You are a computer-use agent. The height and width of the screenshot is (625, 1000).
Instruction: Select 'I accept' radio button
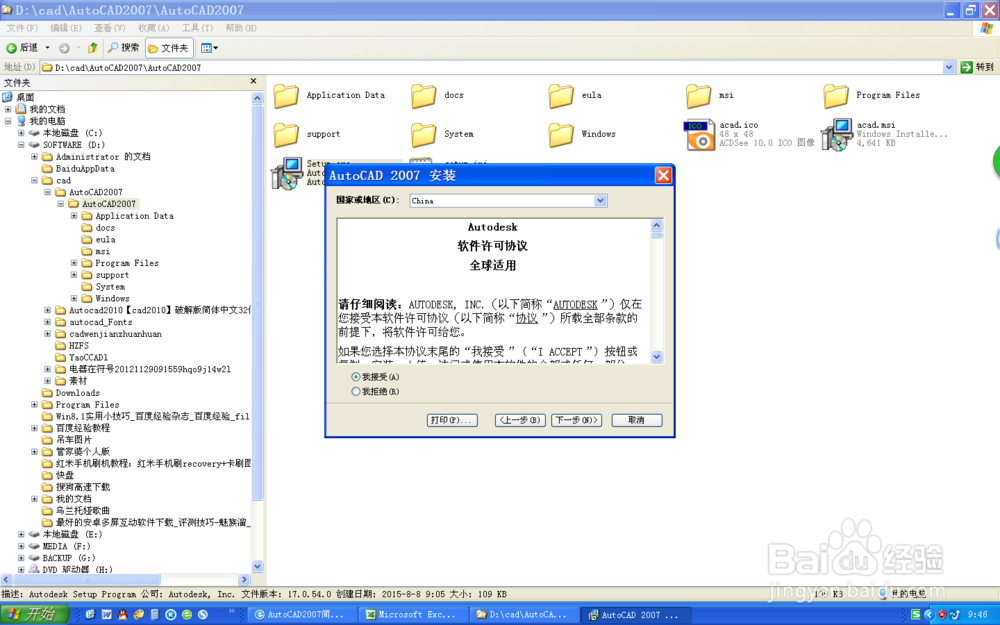click(x=355, y=377)
